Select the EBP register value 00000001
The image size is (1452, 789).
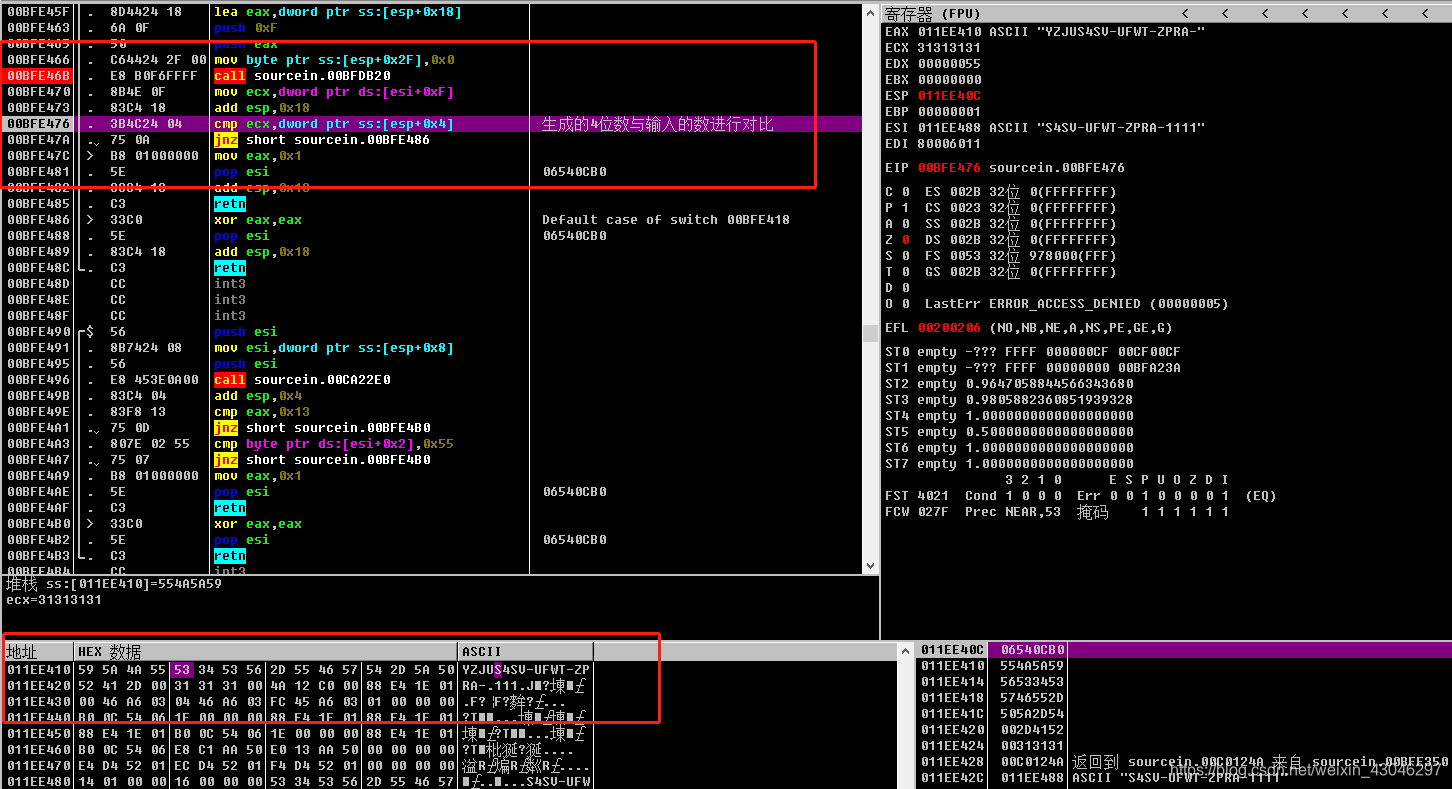pos(949,112)
